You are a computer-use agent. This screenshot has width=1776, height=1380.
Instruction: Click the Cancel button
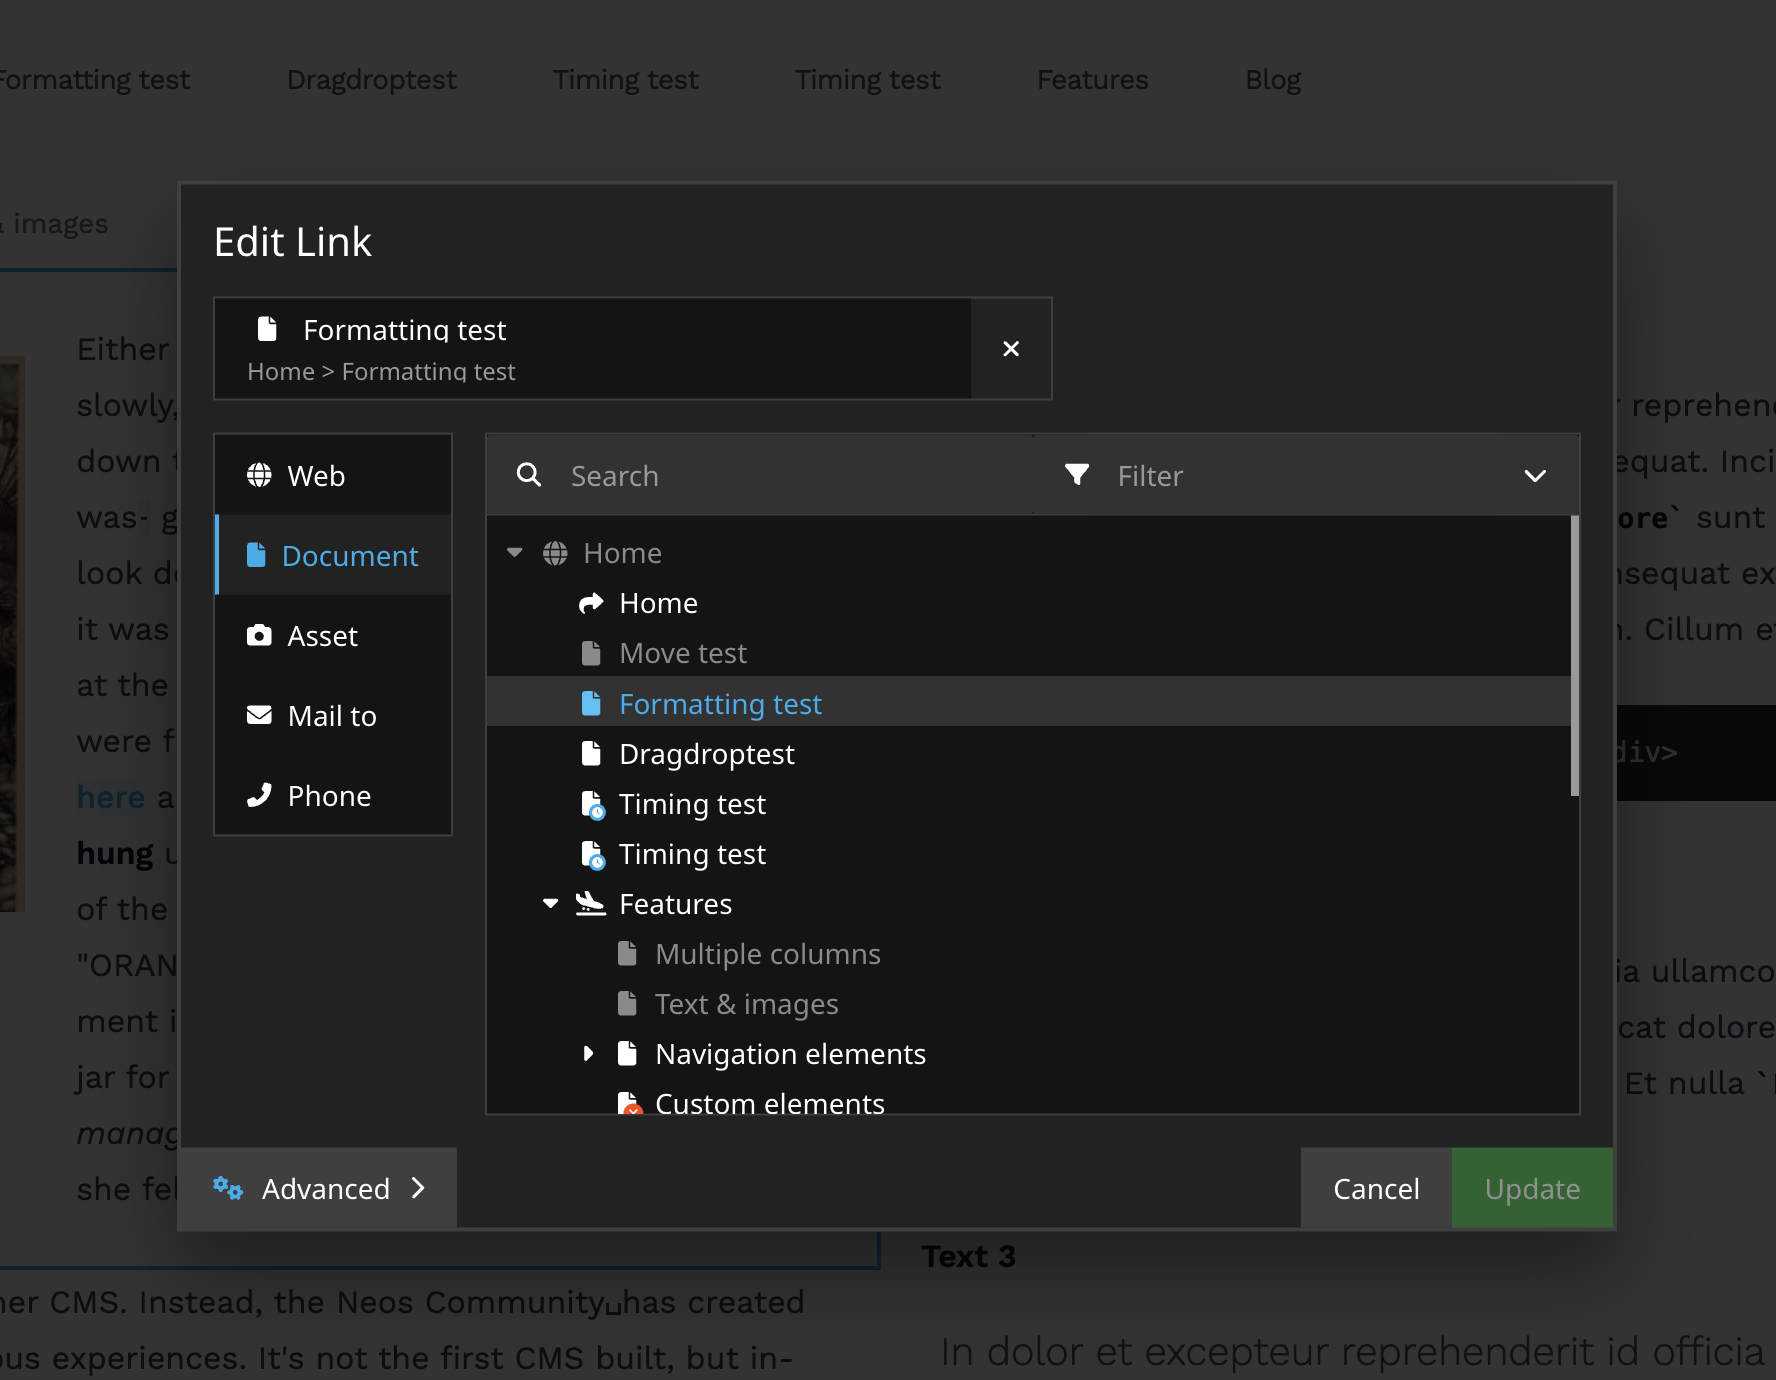[x=1375, y=1188]
